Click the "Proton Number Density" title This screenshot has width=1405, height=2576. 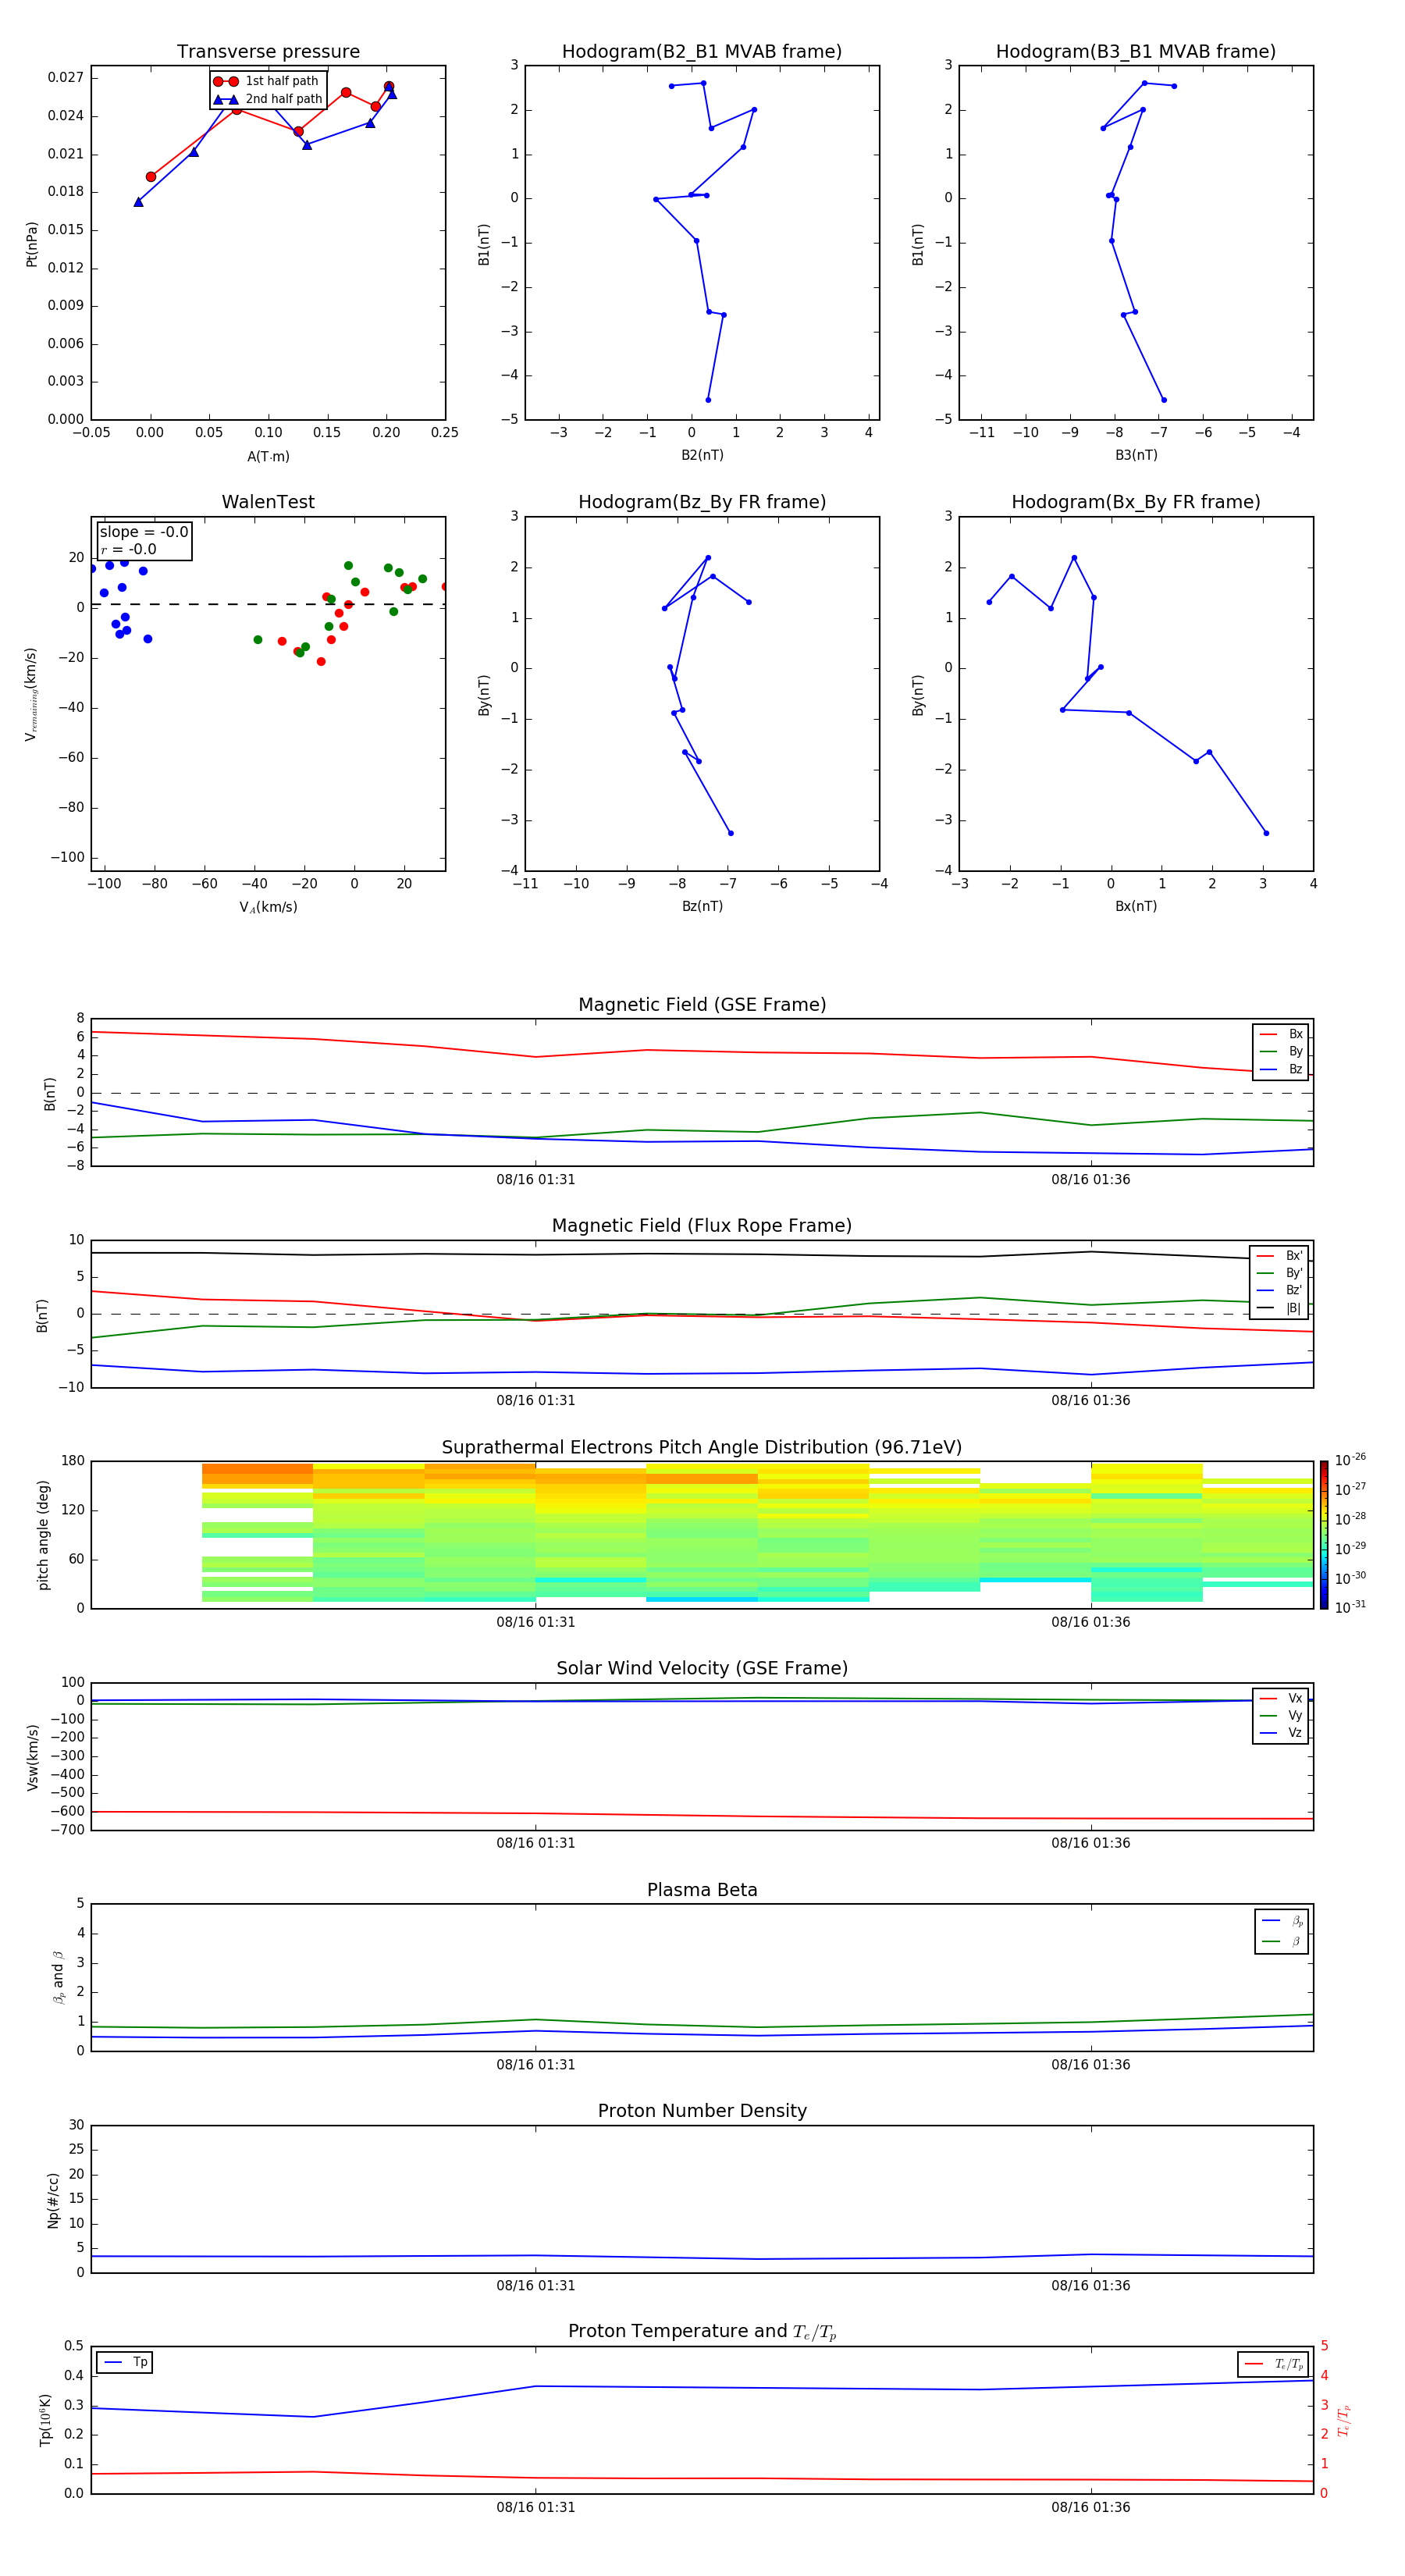pyautogui.click(x=702, y=2112)
